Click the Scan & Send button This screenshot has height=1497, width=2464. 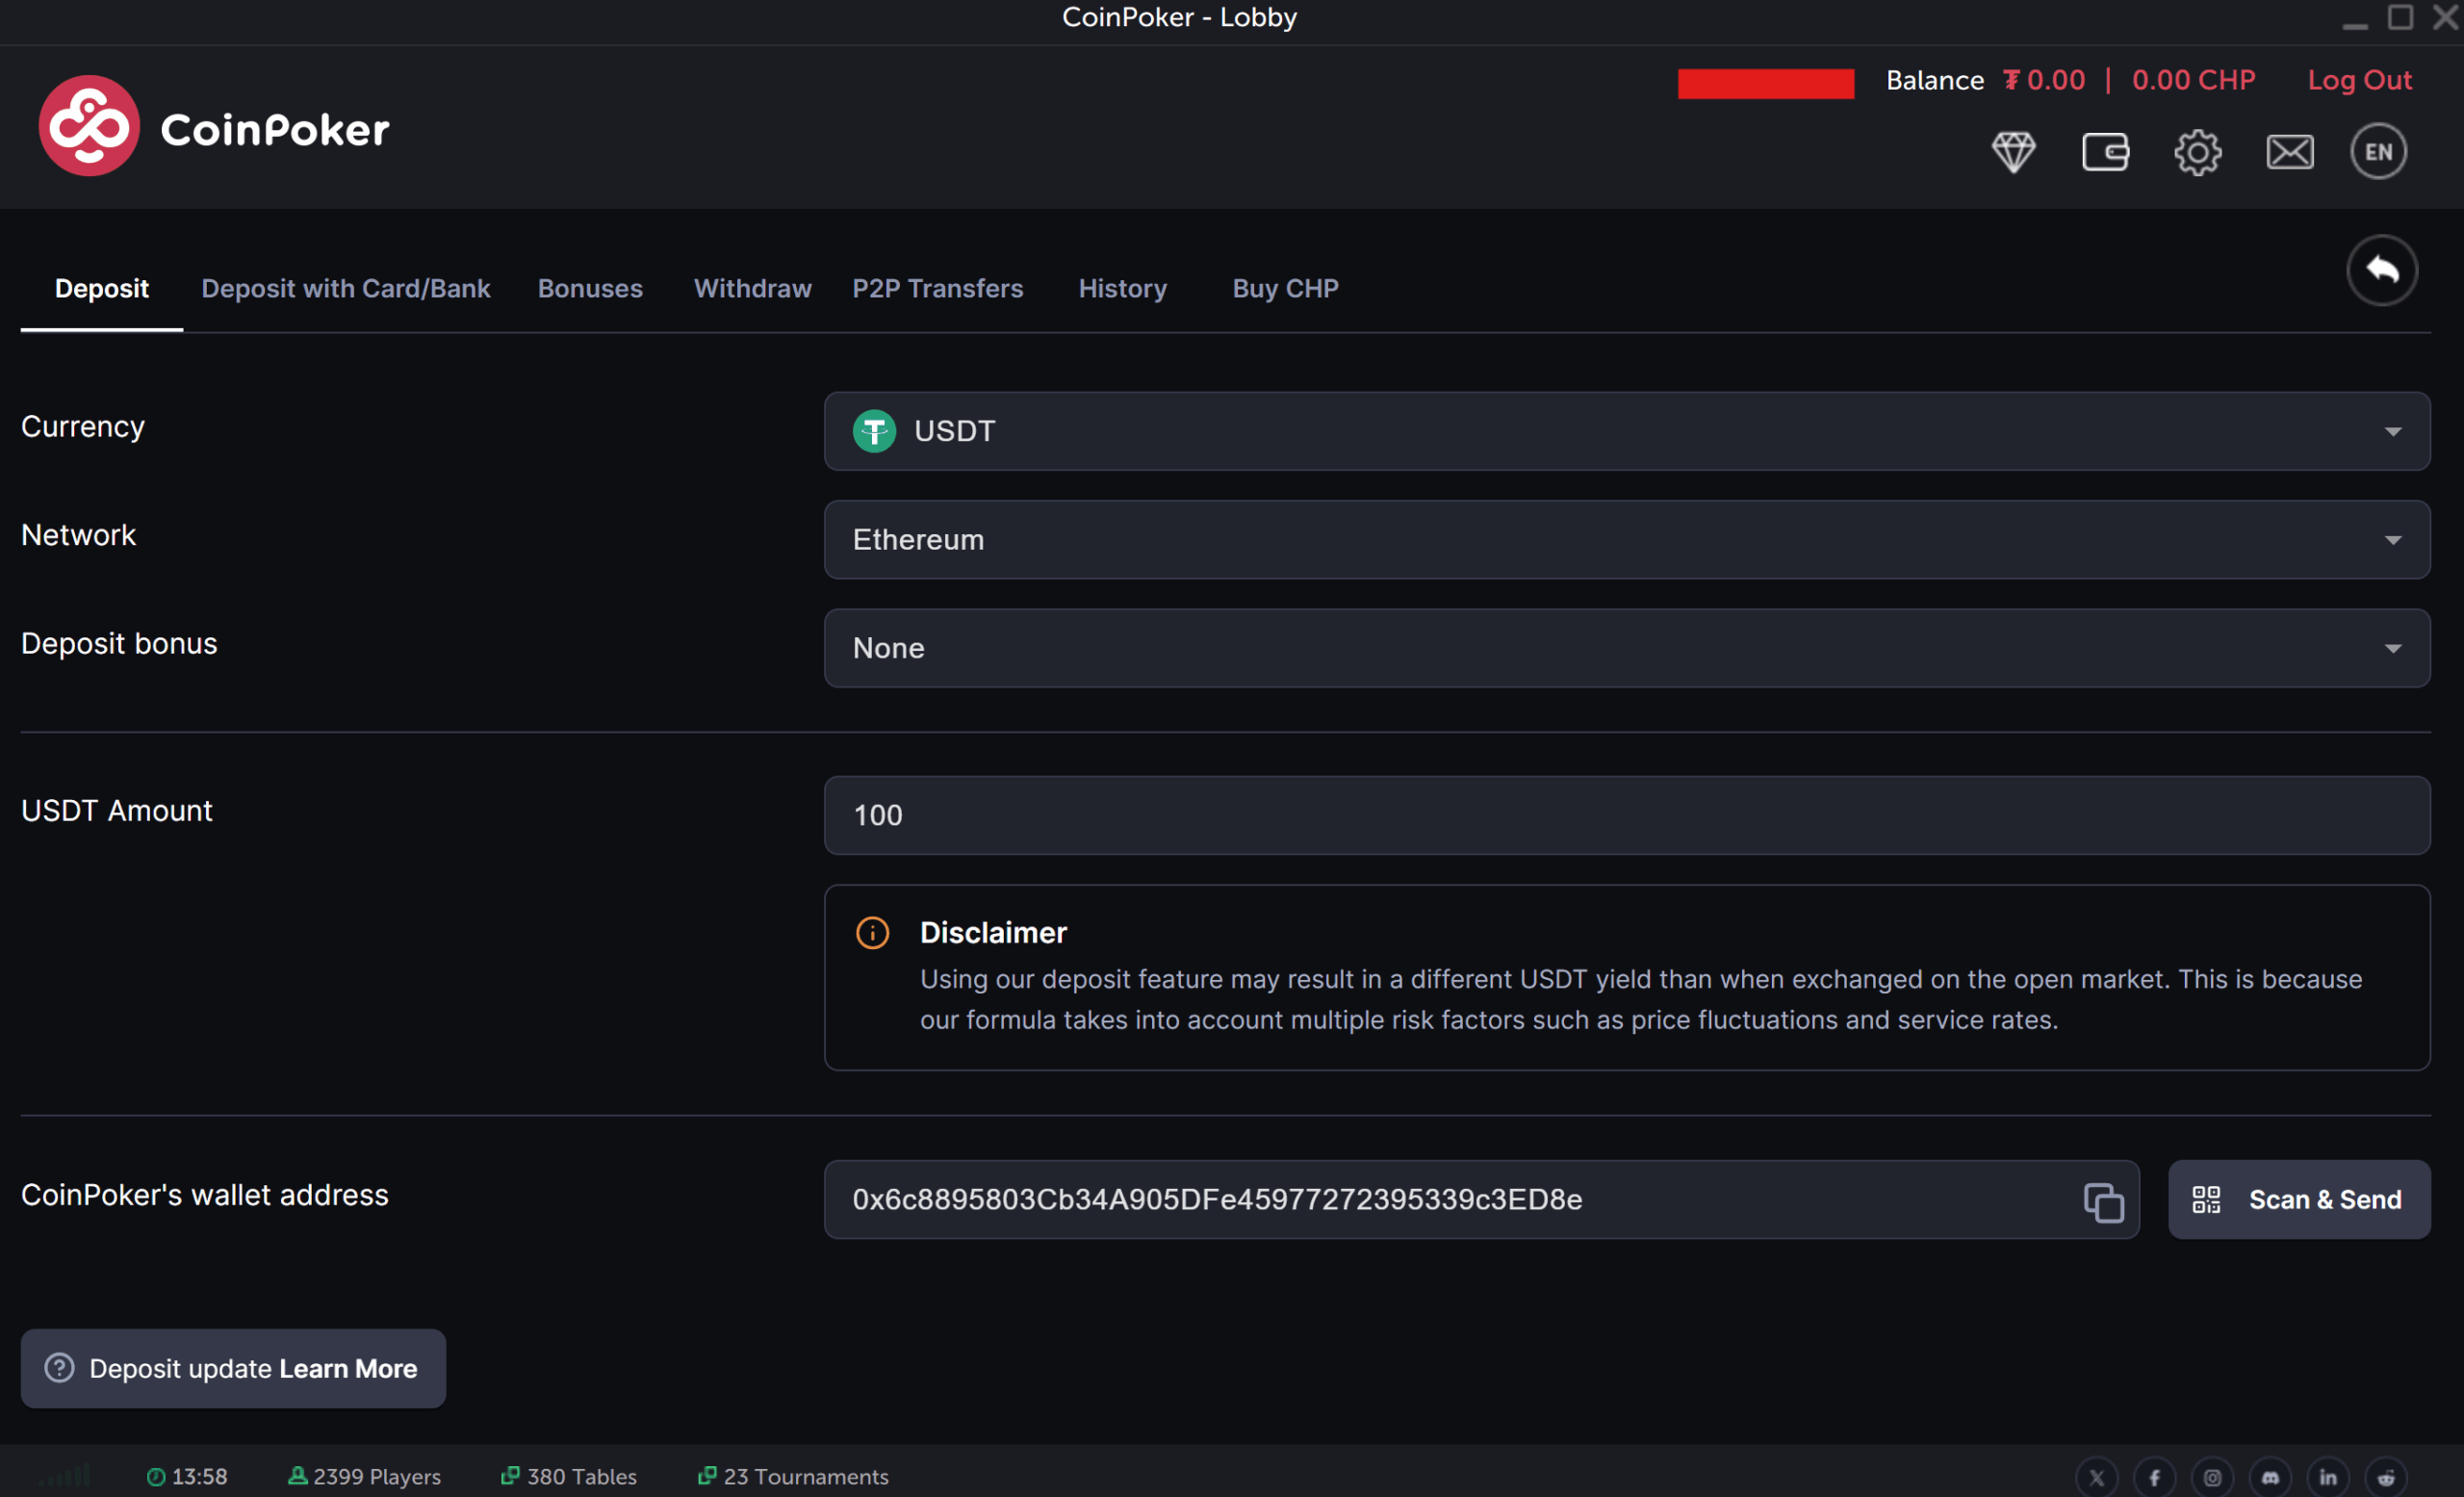pos(2299,1200)
